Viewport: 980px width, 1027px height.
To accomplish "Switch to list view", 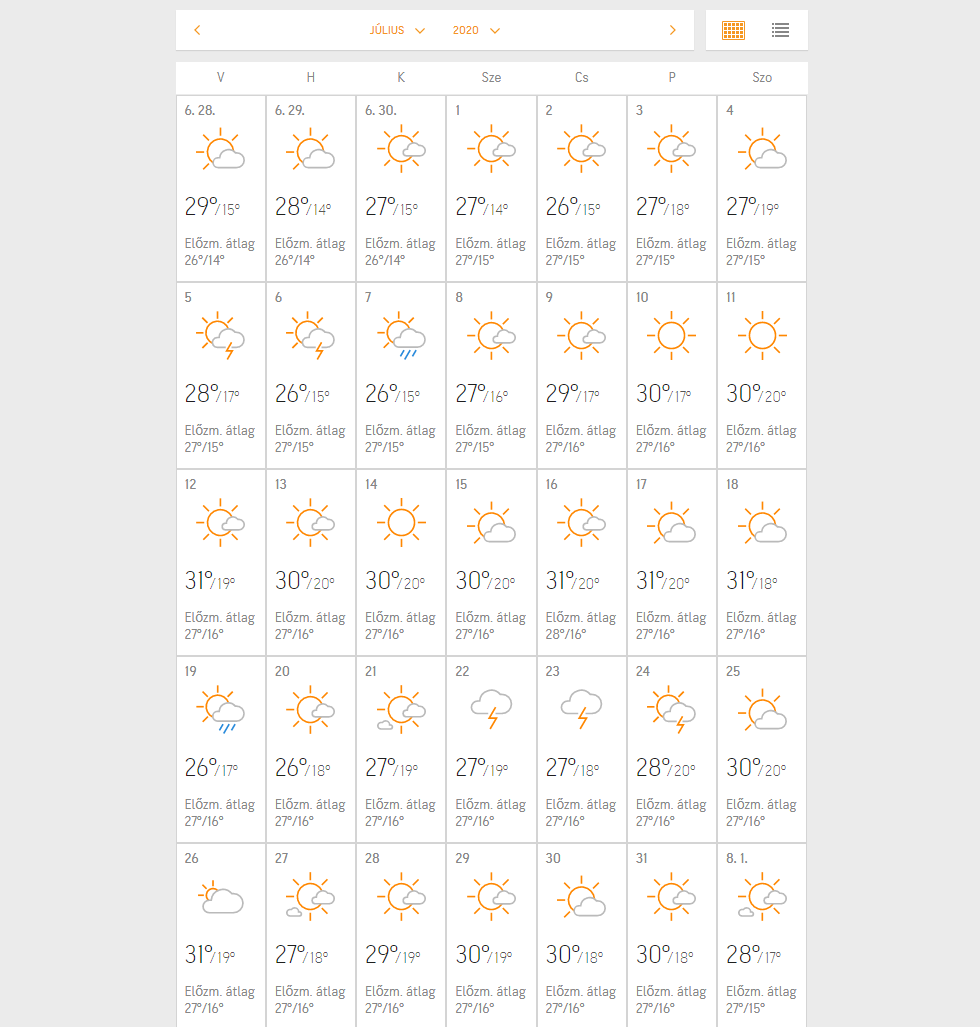I will 781,30.
